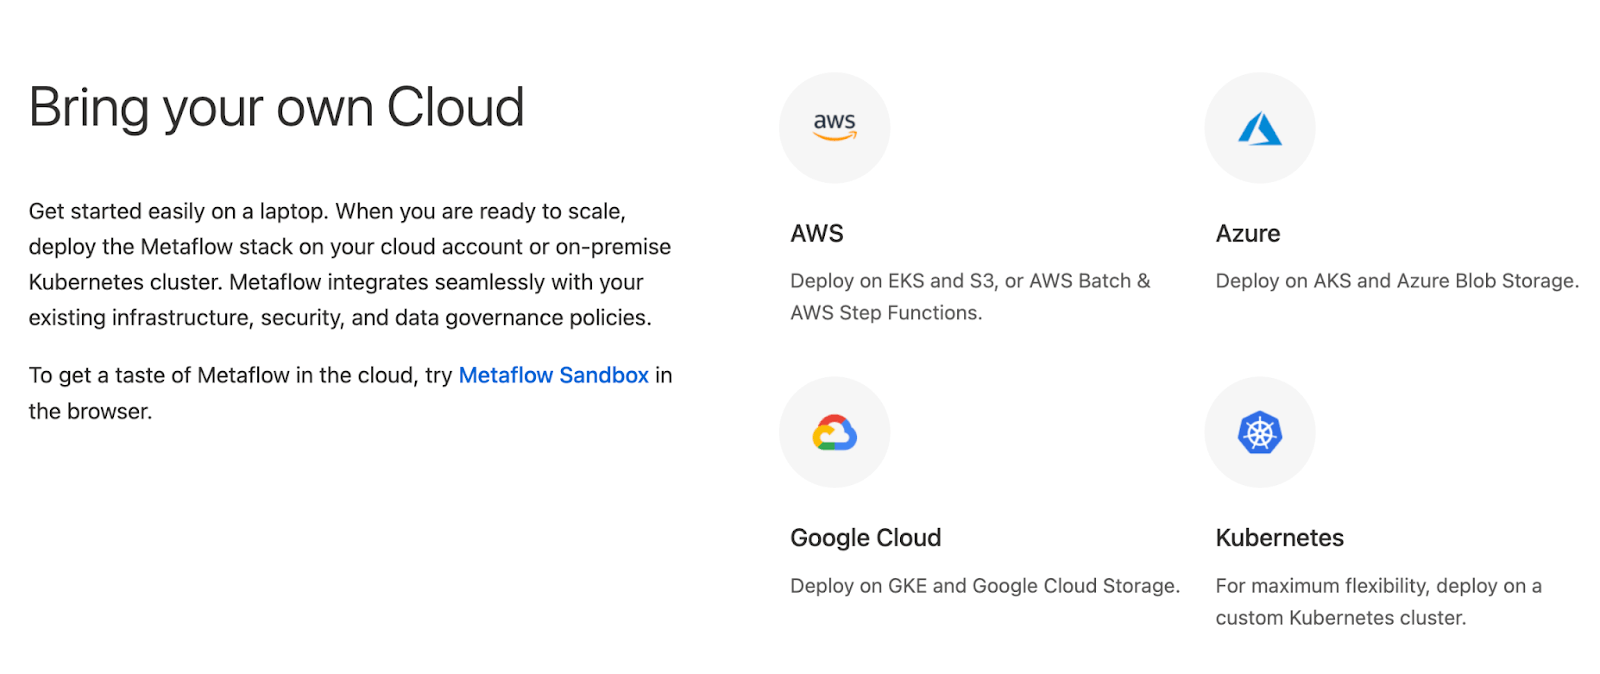Screen dimensions: 1600x674
Task: Click the 'AWS Step Functions.' text line
Action: [886, 313]
